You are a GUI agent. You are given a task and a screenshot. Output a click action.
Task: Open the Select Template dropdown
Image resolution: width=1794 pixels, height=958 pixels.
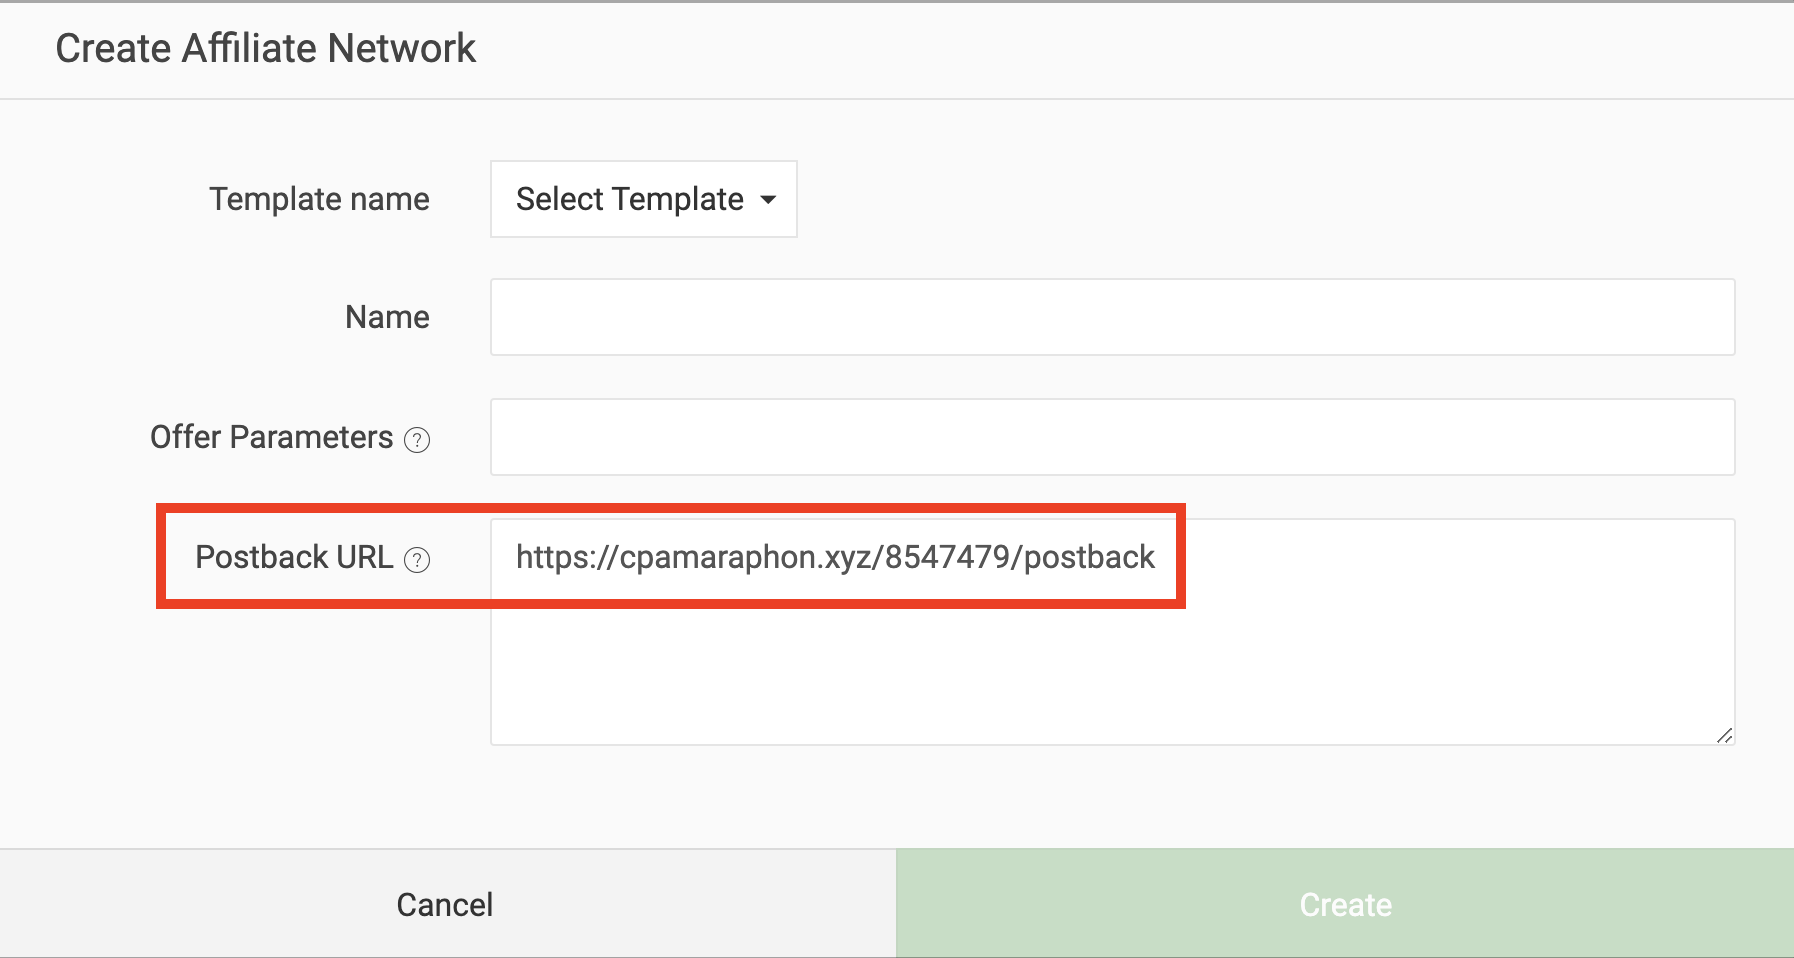pyautogui.click(x=643, y=199)
